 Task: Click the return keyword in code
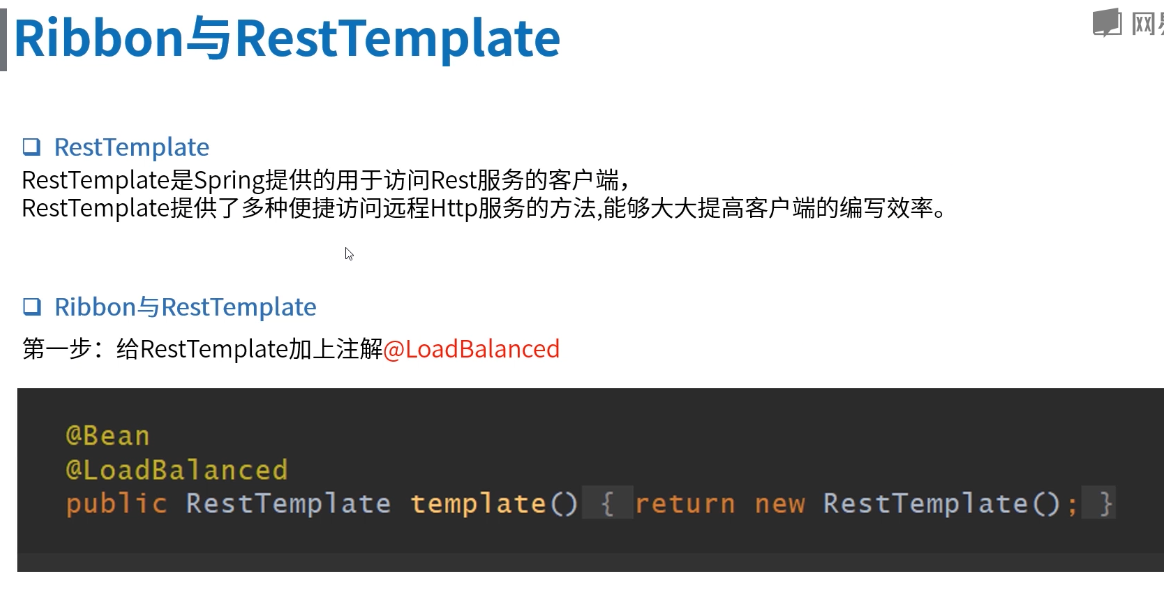pyautogui.click(x=685, y=504)
